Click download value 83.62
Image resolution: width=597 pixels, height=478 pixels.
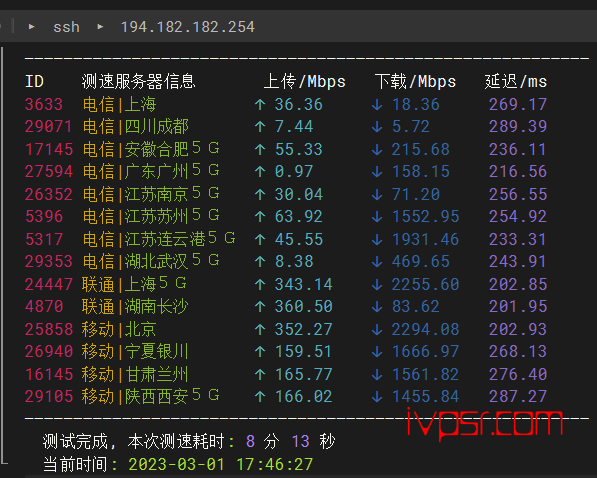[x=416, y=306]
